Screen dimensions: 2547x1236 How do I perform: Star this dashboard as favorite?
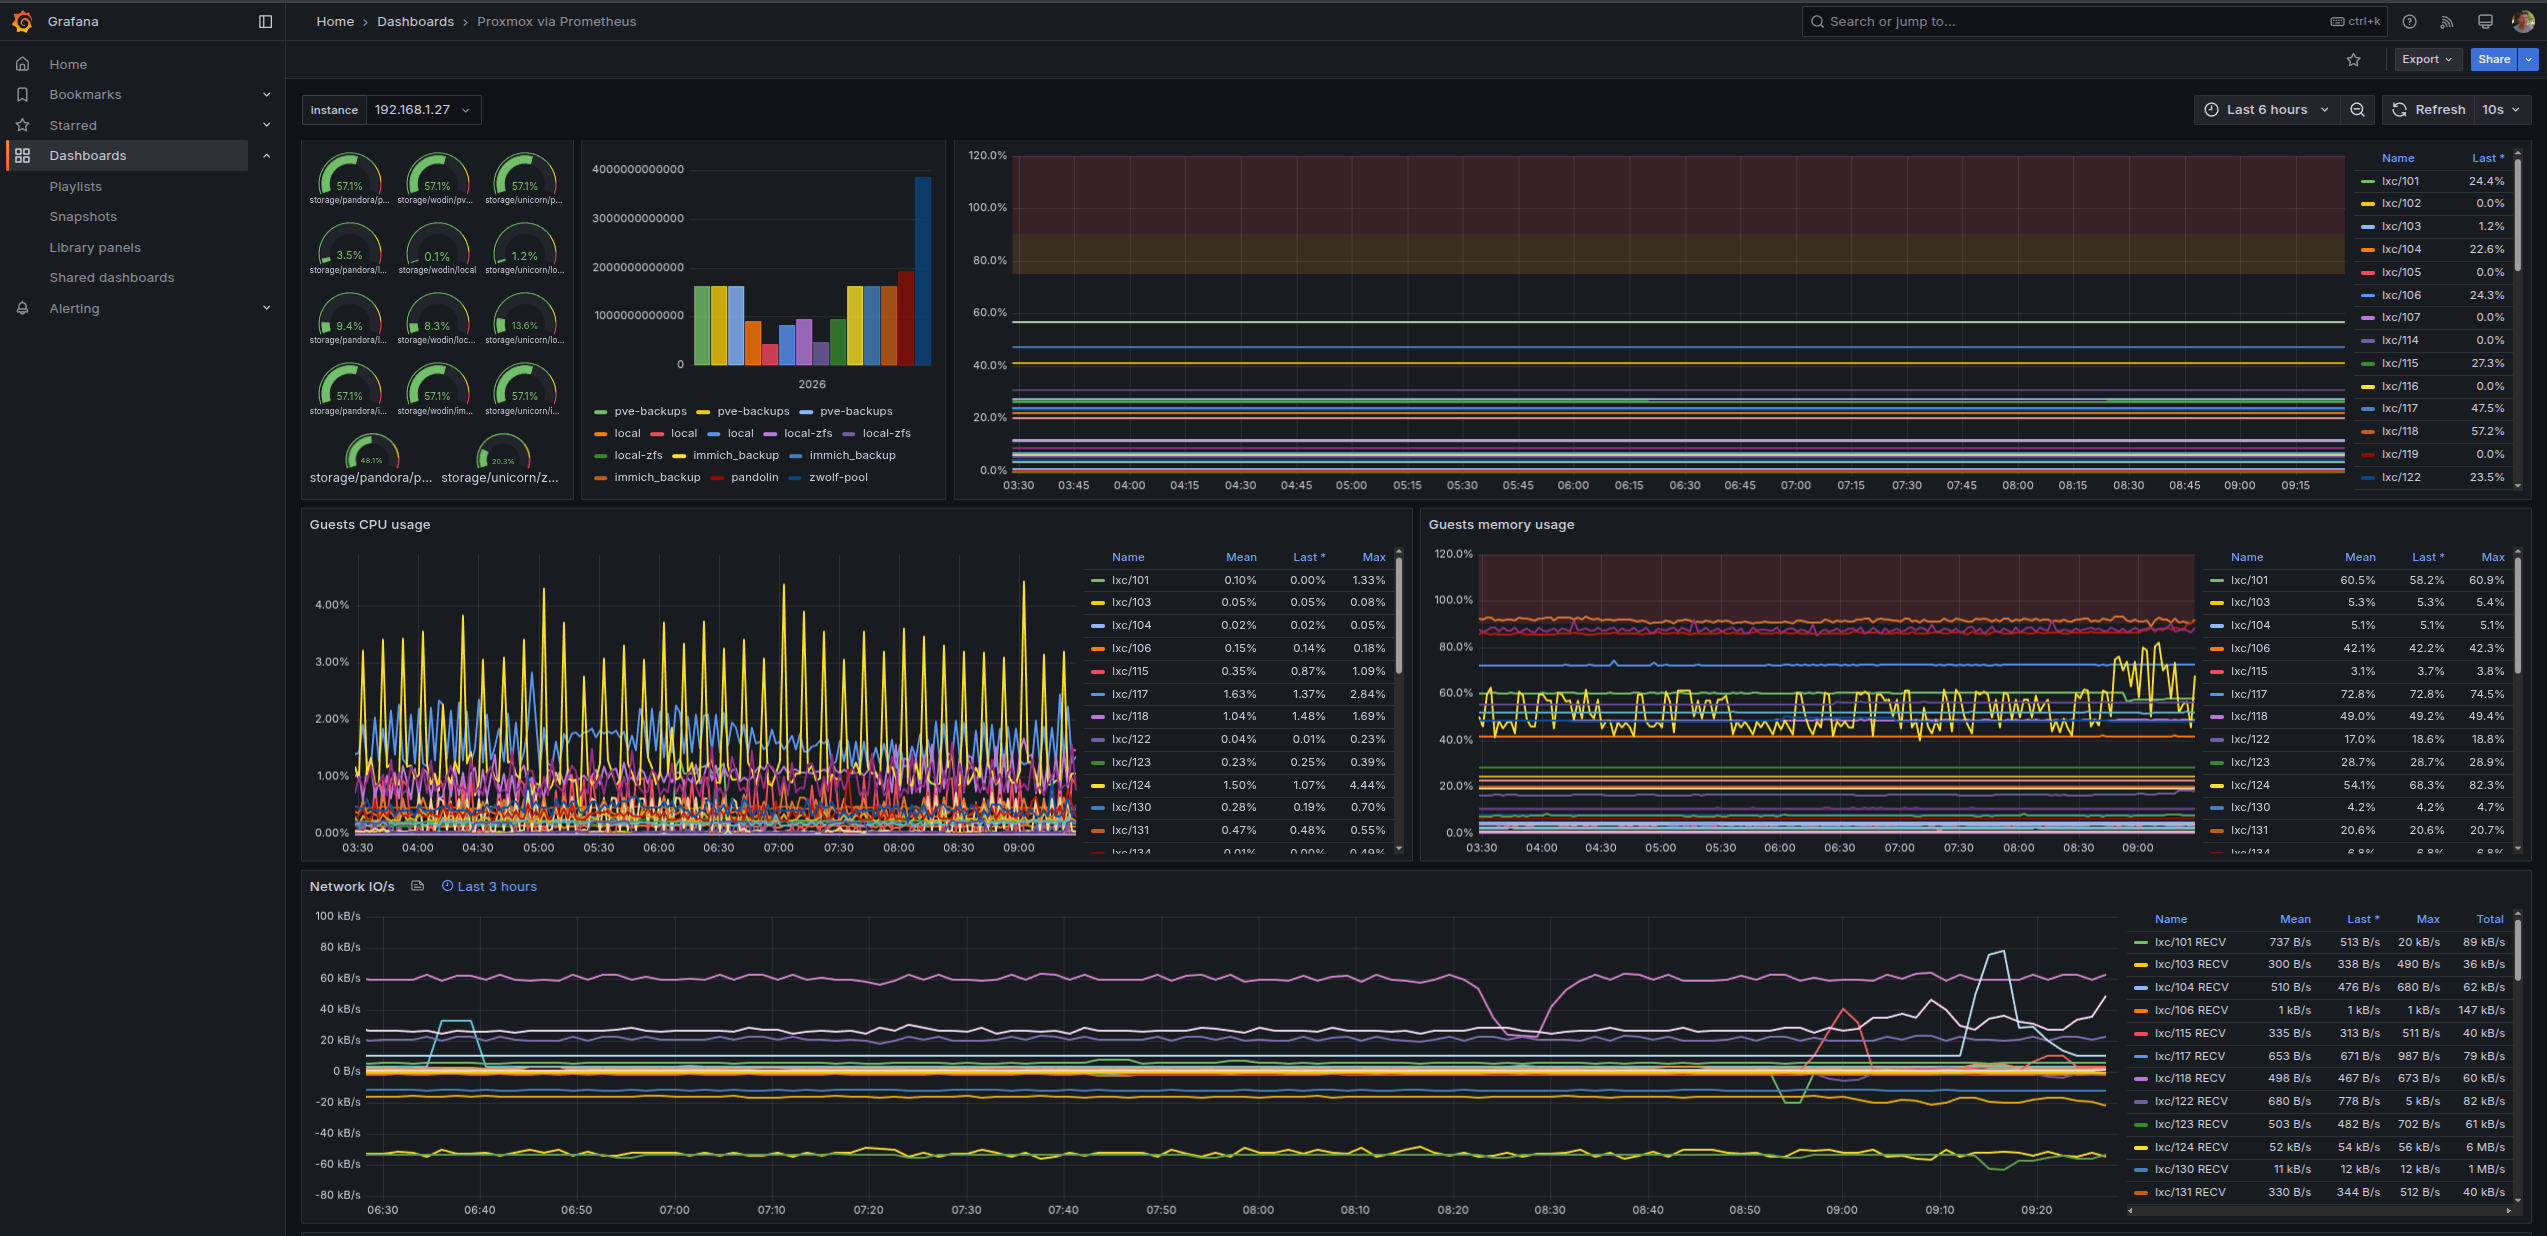click(2354, 60)
